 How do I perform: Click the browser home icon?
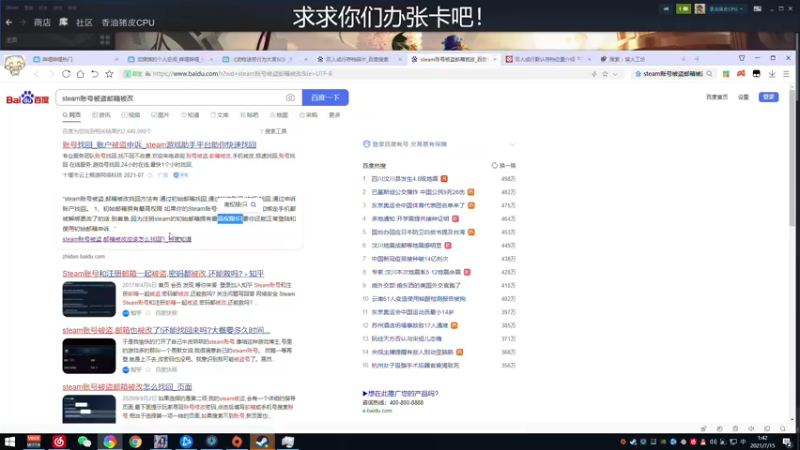[x=81, y=74]
